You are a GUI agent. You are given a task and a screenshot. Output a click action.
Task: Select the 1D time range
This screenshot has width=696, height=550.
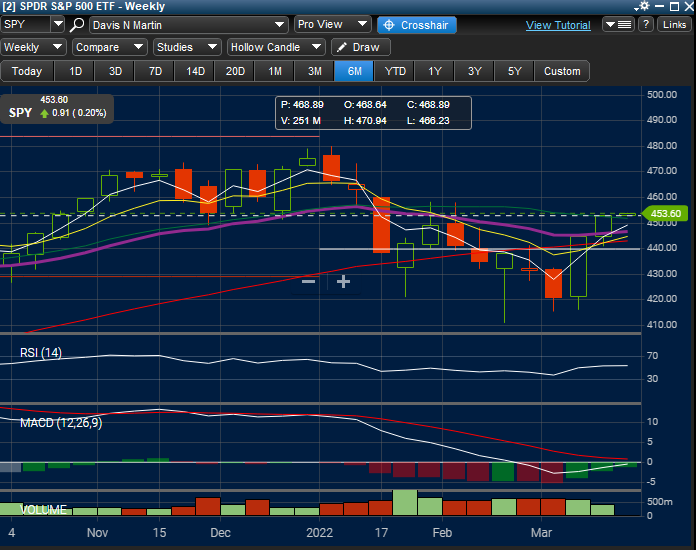coord(75,71)
